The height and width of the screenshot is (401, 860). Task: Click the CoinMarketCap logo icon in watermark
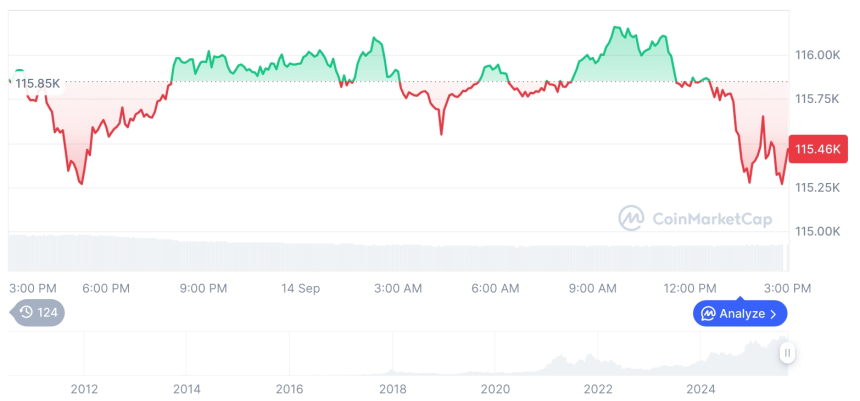point(631,217)
